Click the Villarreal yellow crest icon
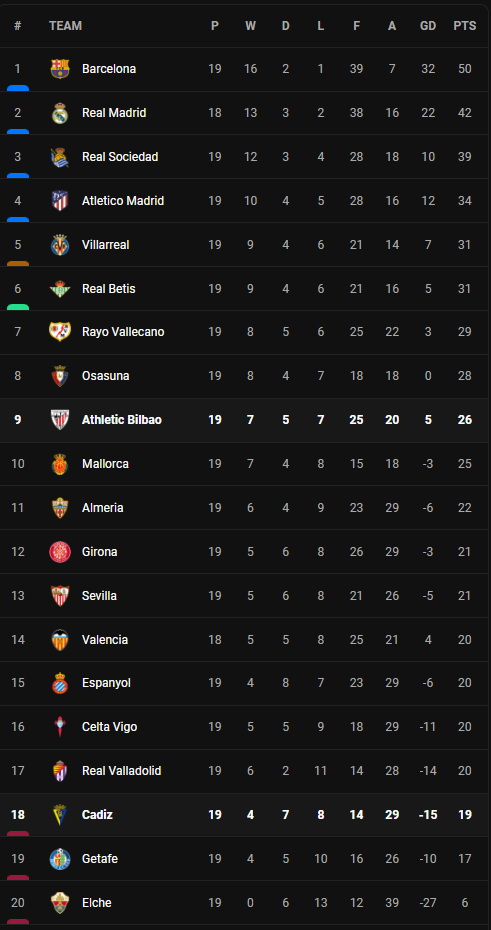The image size is (491, 930). (x=60, y=244)
